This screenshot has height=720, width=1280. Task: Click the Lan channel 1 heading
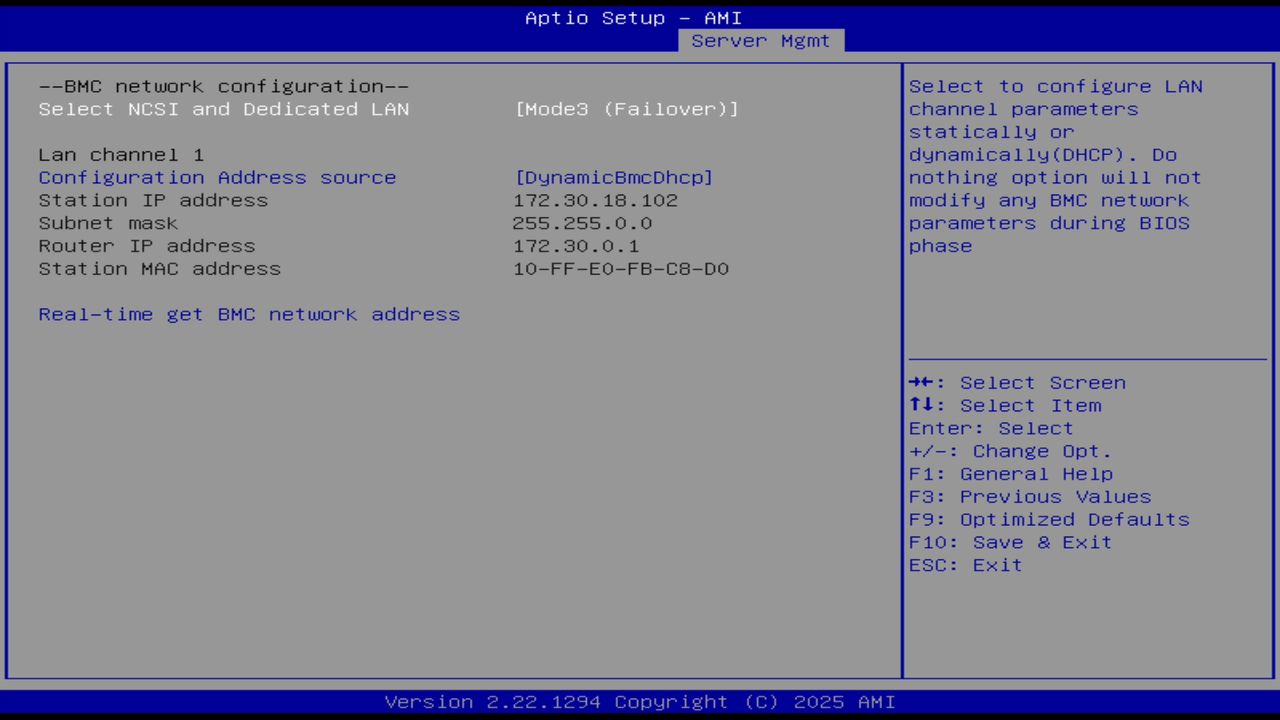click(x=121, y=155)
